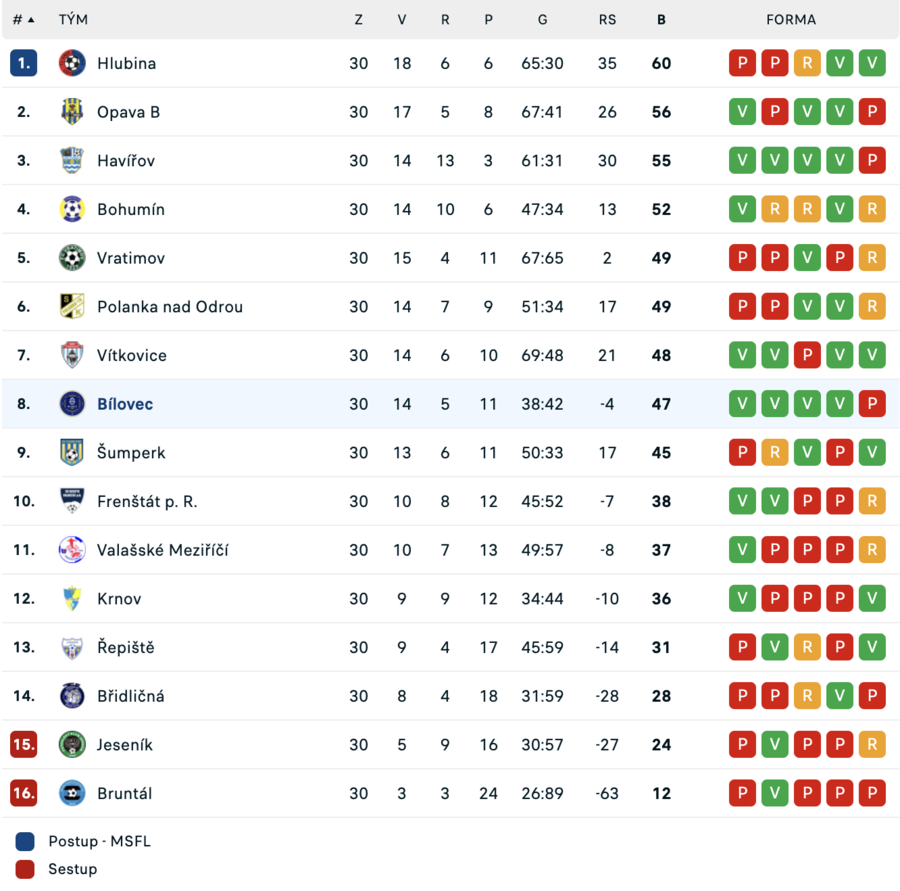Image resolution: width=900 pixels, height=891 pixels.
Task: Open the Polanka nad Odrou crest
Action: (72, 306)
